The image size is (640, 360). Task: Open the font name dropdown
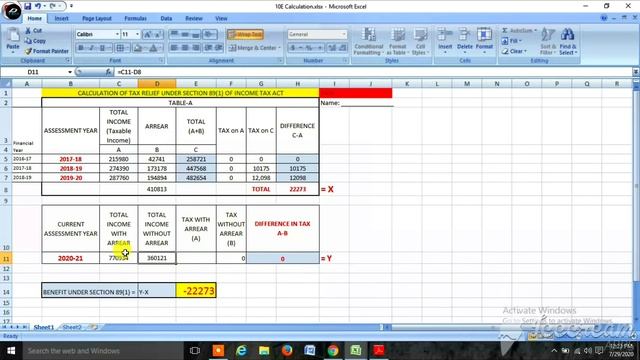pyautogui.click(x=118, y=34)
